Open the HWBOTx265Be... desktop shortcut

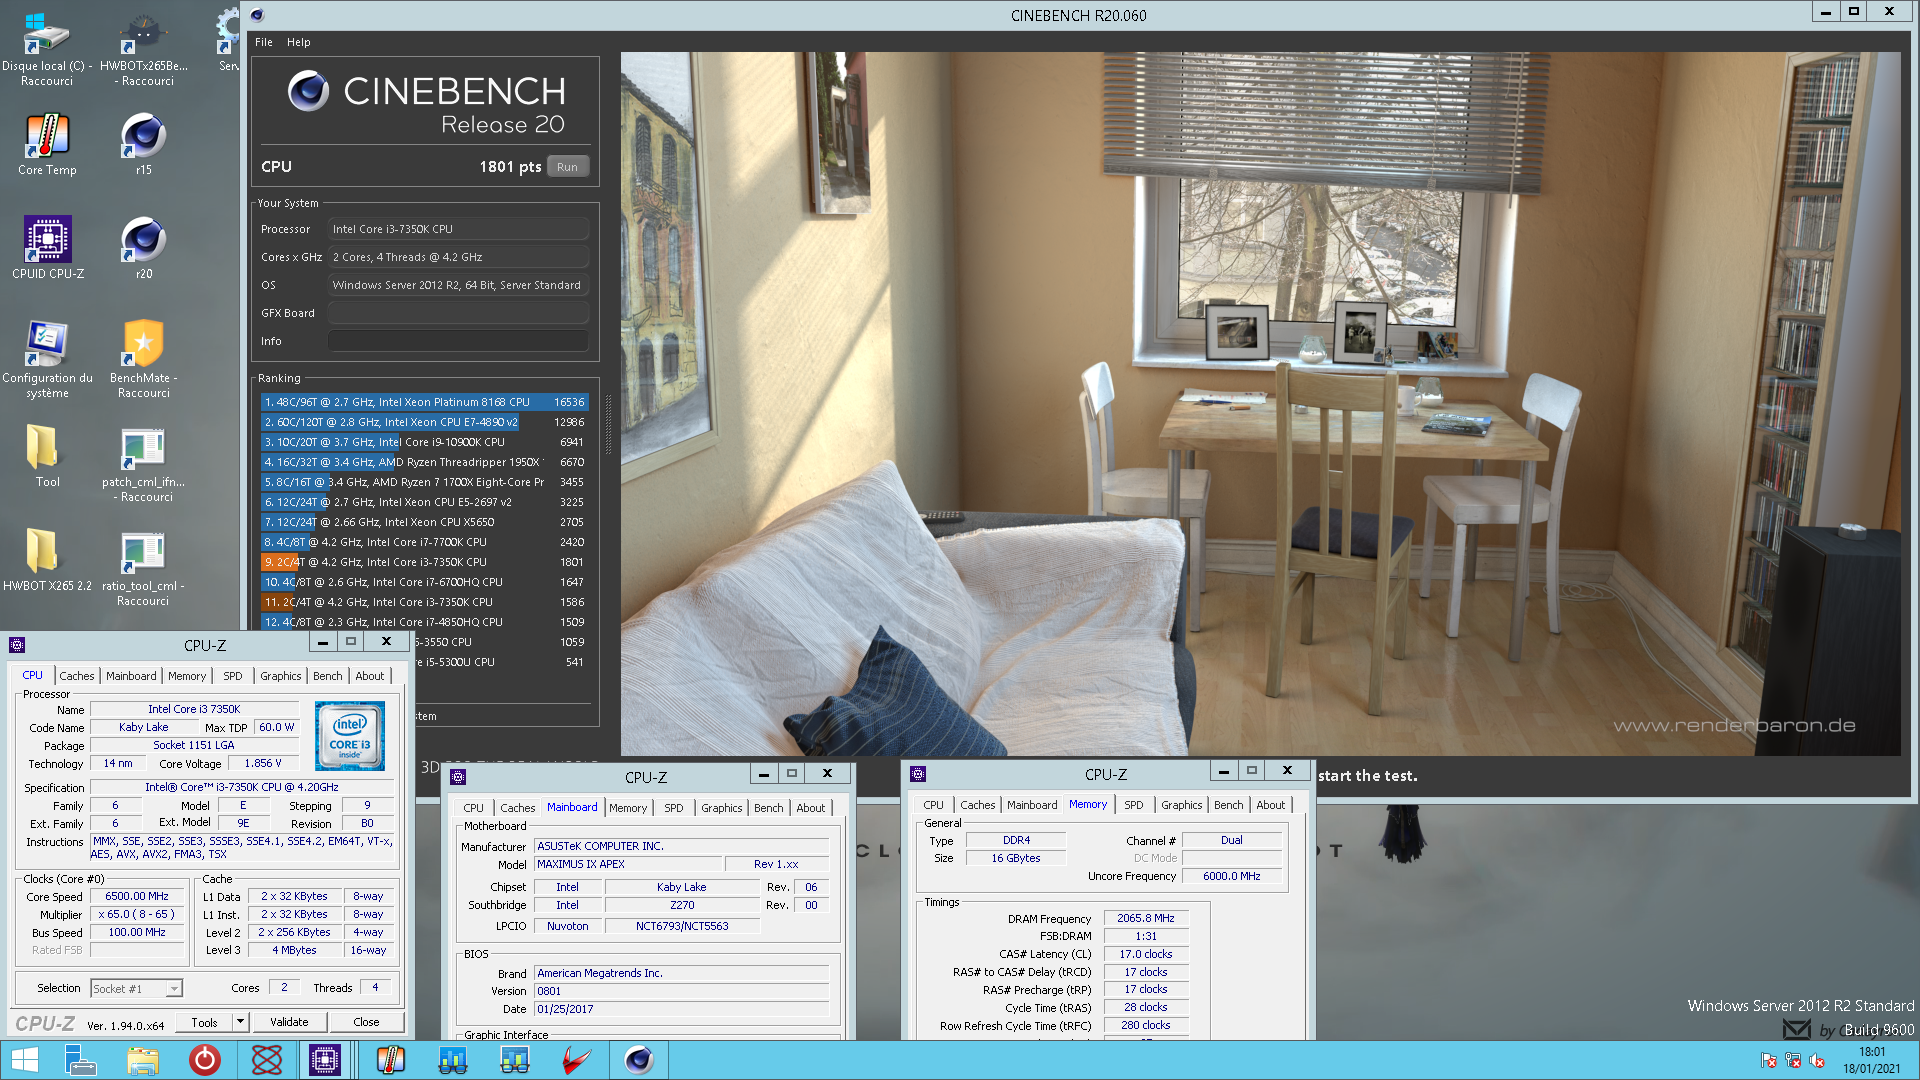[143, 48]
